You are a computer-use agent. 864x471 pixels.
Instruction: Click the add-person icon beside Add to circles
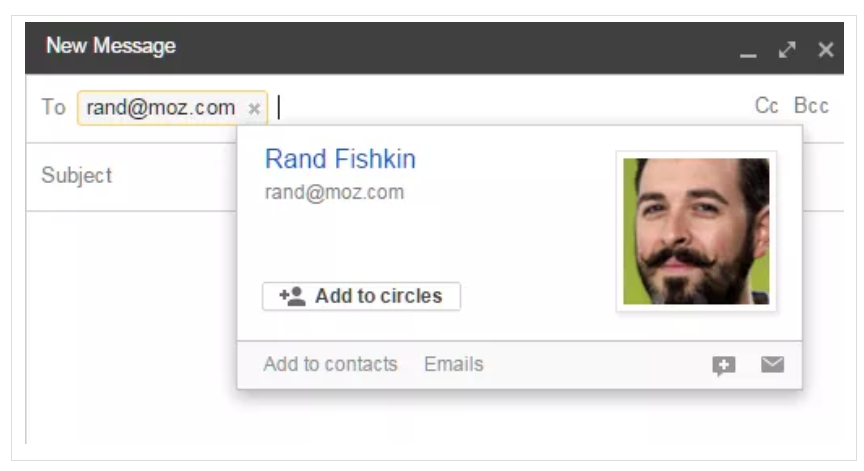292,296
